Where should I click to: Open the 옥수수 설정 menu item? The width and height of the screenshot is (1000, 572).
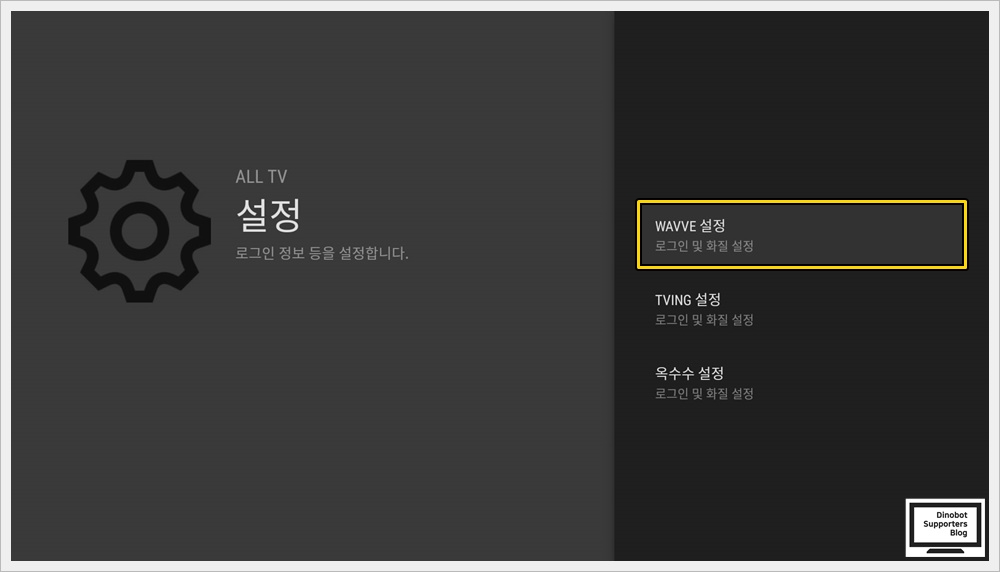pos(802,383)
